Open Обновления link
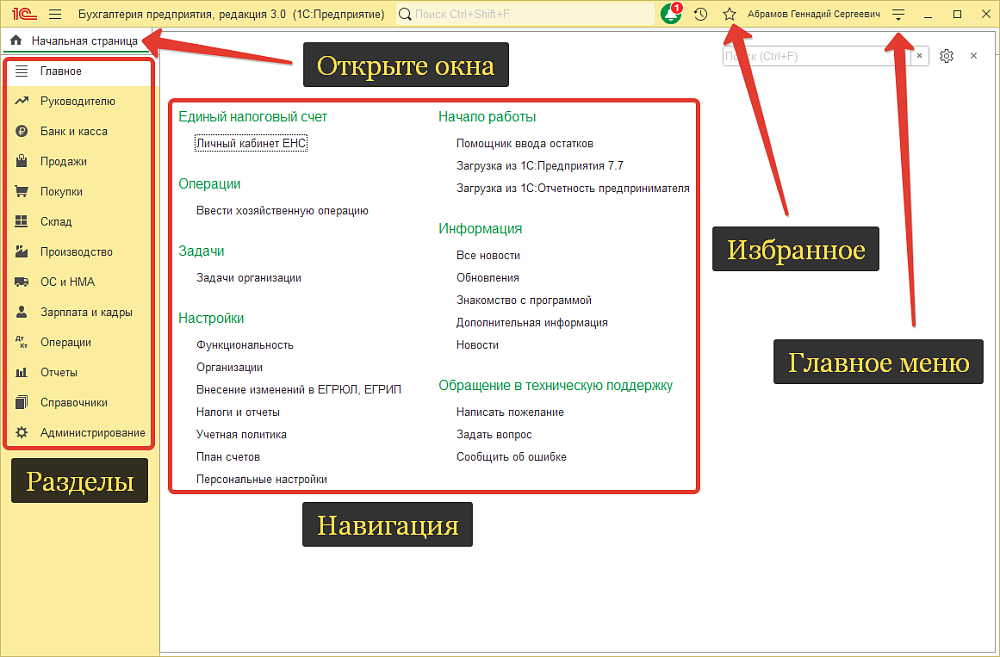The height and width of the screenshot is (657, 1000). [x=487, y=277]
